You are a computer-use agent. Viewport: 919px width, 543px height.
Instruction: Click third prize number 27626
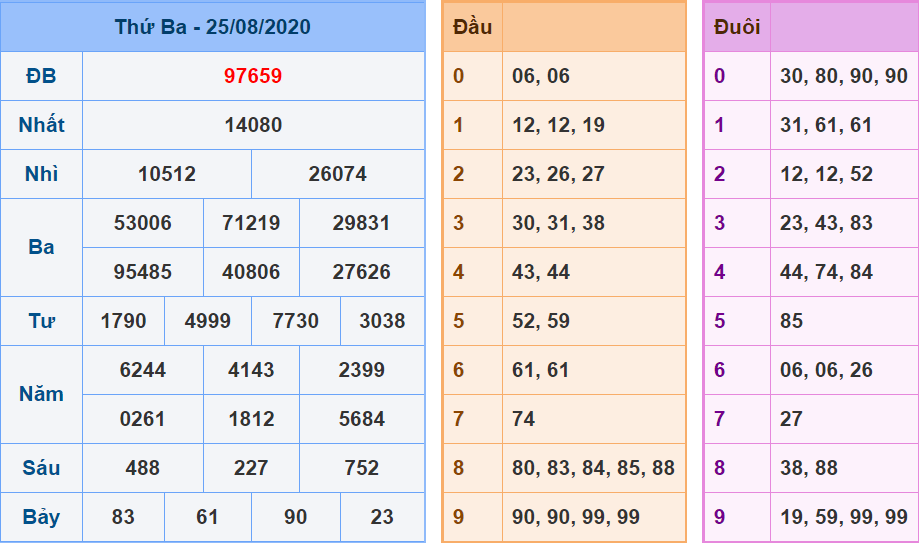(x=361, y=272)
